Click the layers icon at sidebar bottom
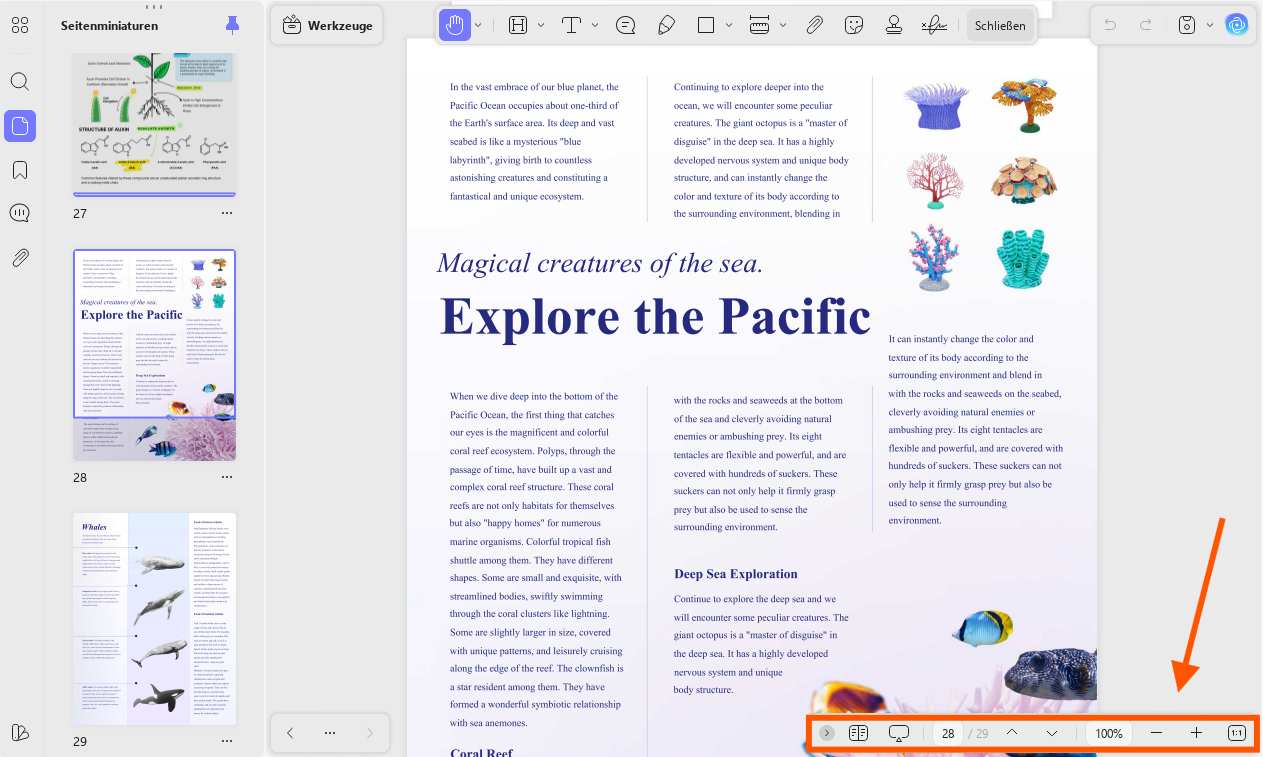Screen dimensions: 1263x757 pyautogui.click(x=20, y=732)
